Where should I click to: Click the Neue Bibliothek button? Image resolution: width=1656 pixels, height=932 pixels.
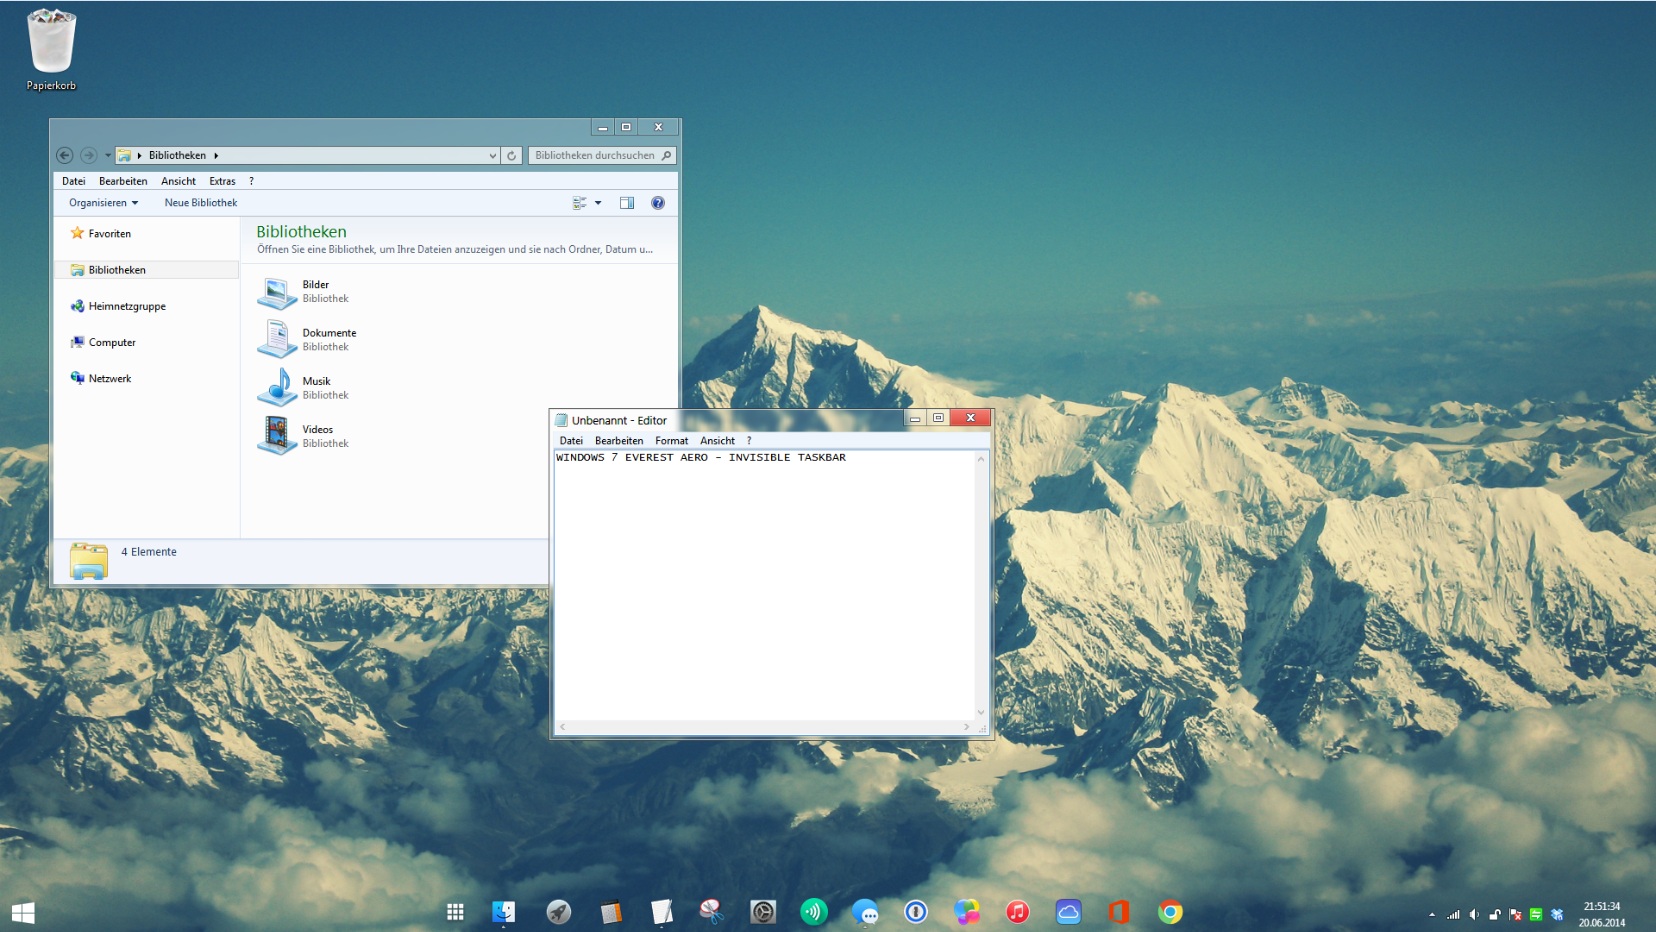(201, 202)
